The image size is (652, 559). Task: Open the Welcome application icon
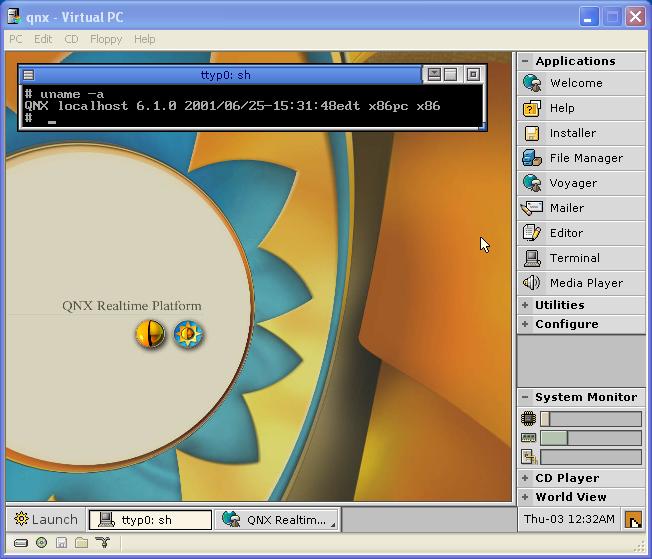[x=531, y=83]
